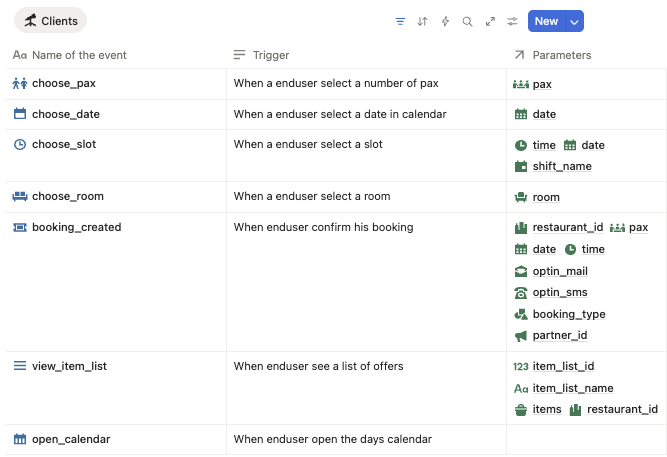Select the Clients view tab
Screen dimensions: 667x457
(x=50, y=21)
